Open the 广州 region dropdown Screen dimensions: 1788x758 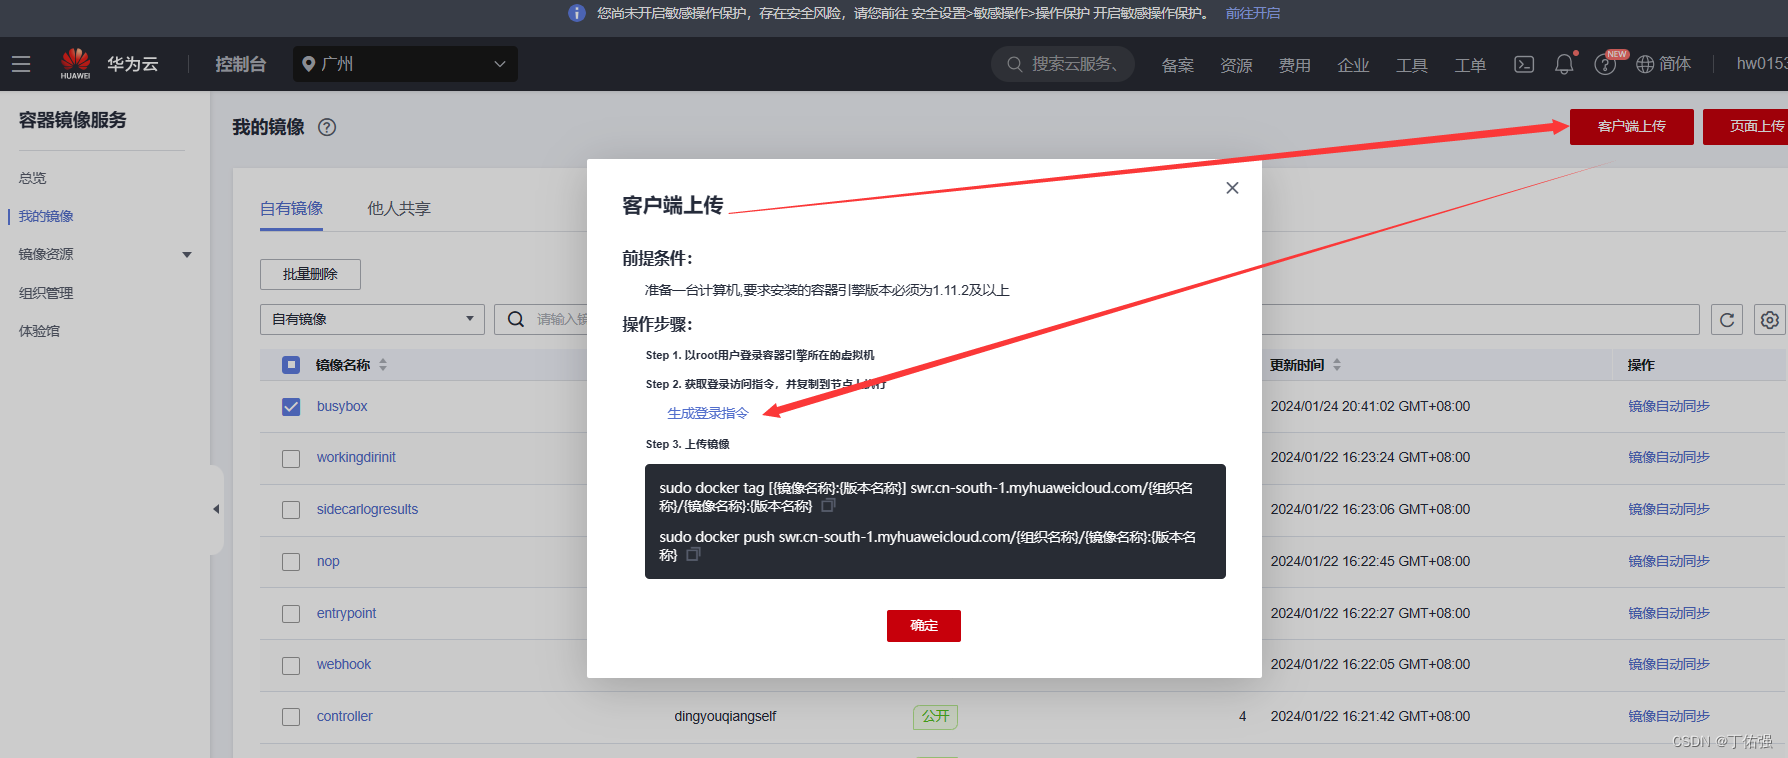point(405,64)
